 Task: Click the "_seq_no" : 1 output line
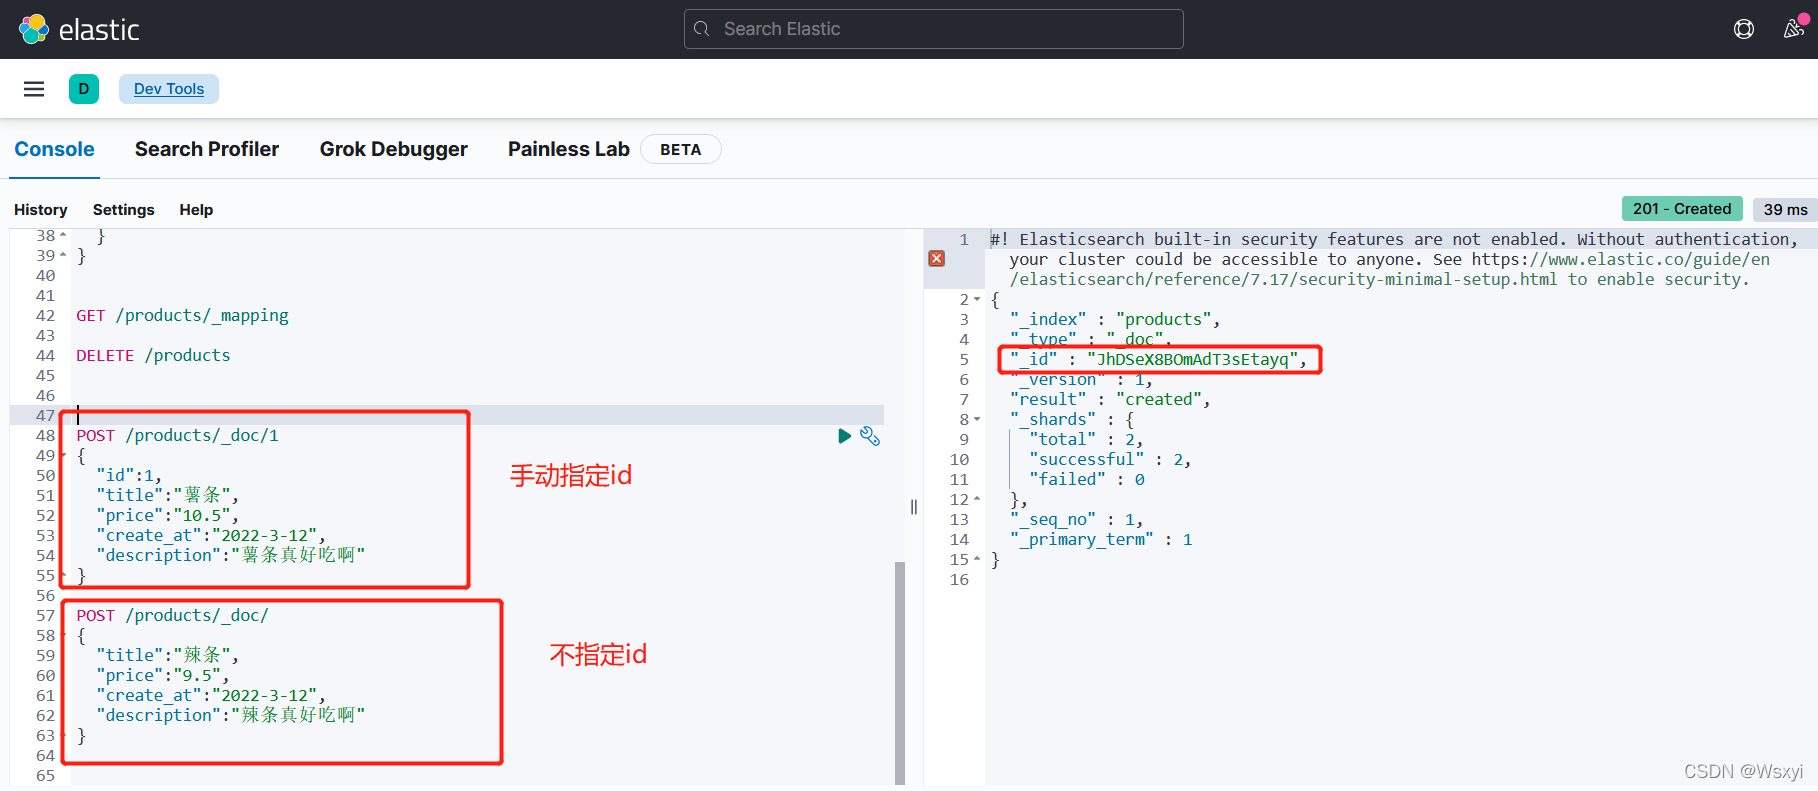1076,520
